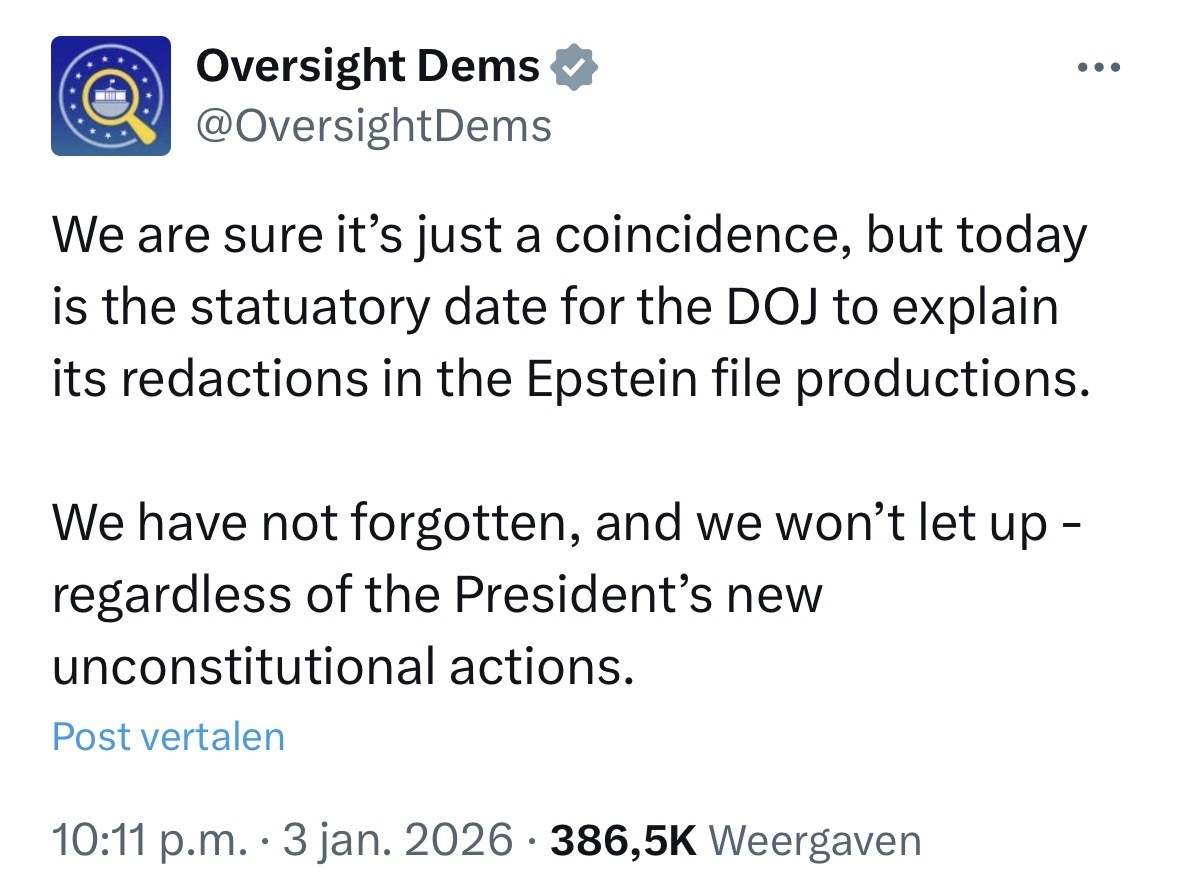Open the @OversightDems handle link
The height and width of the screenshot is (885, 1179).
tap(373, 127)
